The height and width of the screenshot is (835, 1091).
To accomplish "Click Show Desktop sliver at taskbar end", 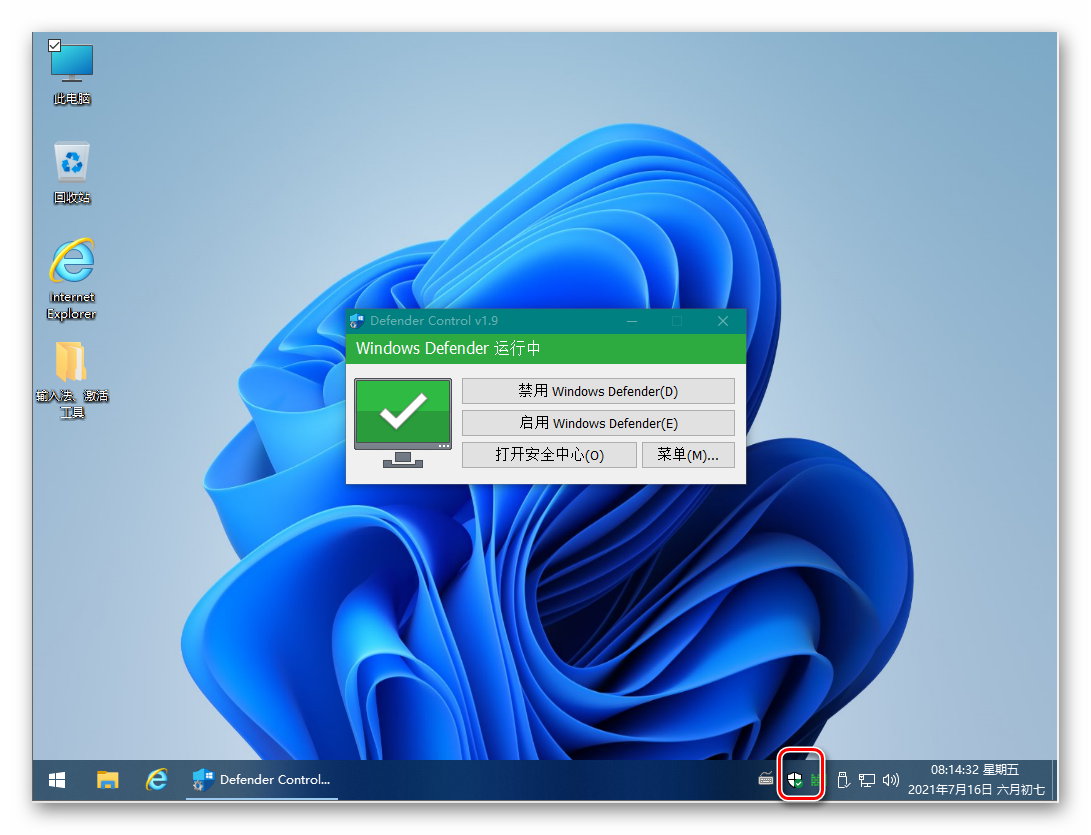I will 1053,780.
